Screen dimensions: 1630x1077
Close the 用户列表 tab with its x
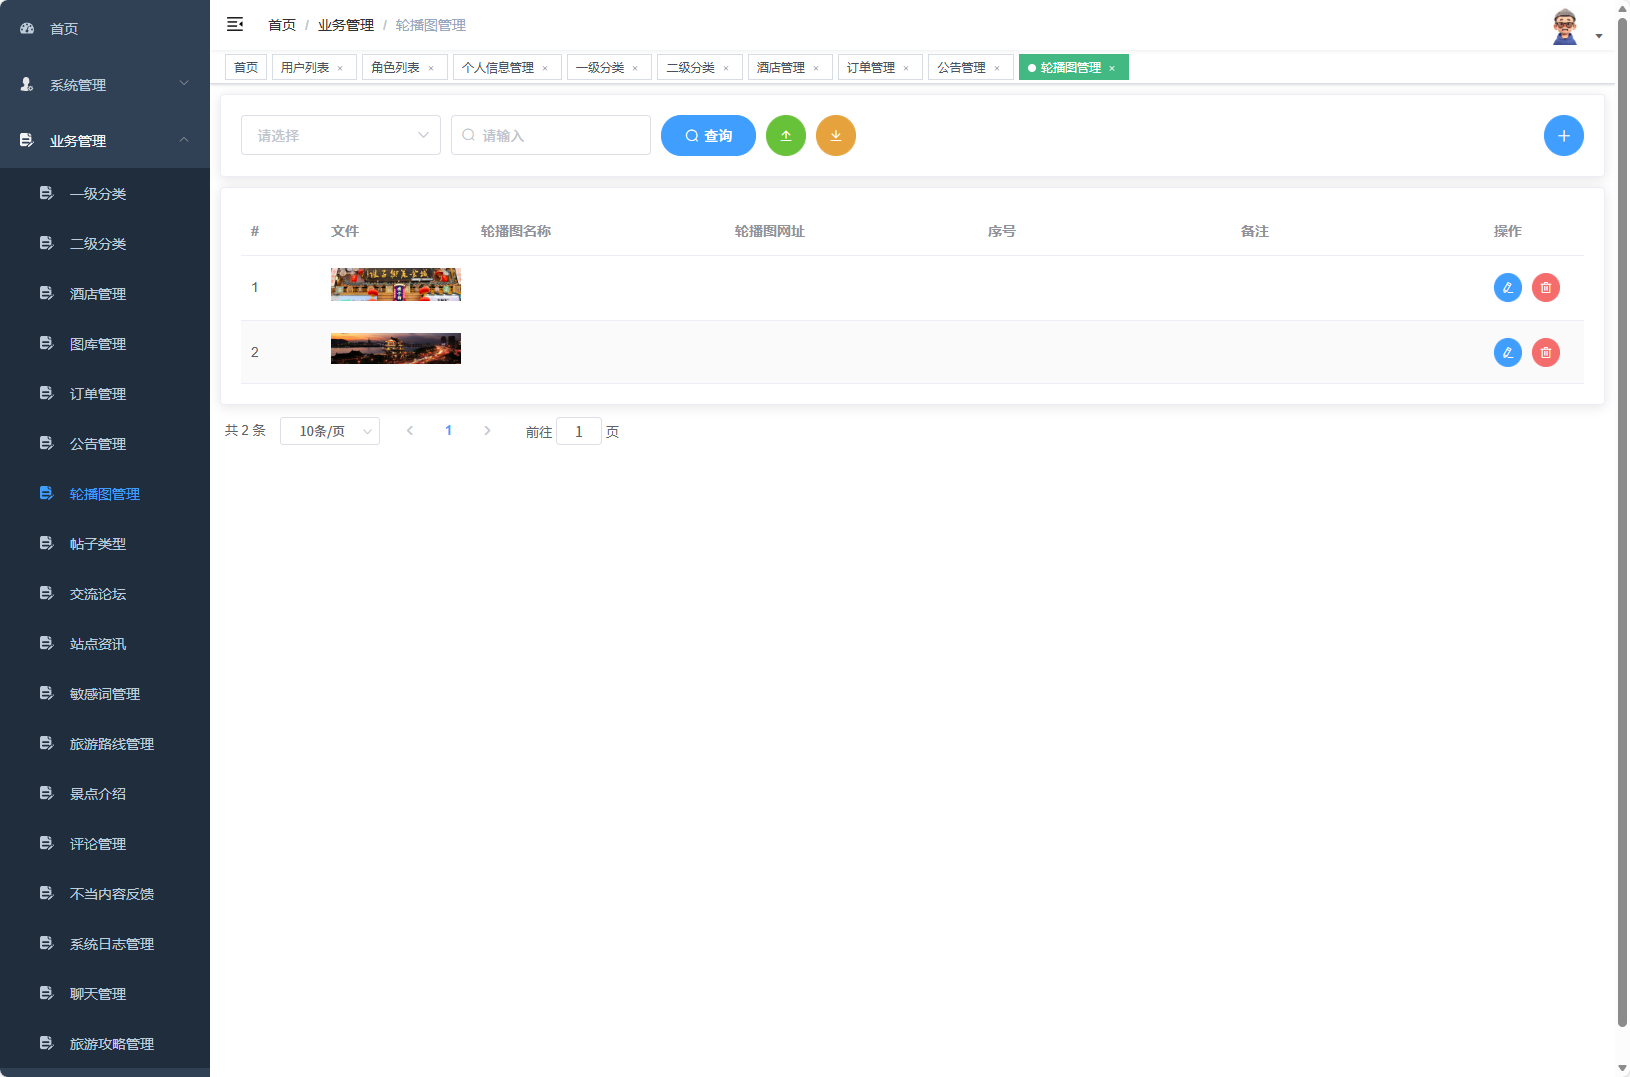tap(341, 67)
